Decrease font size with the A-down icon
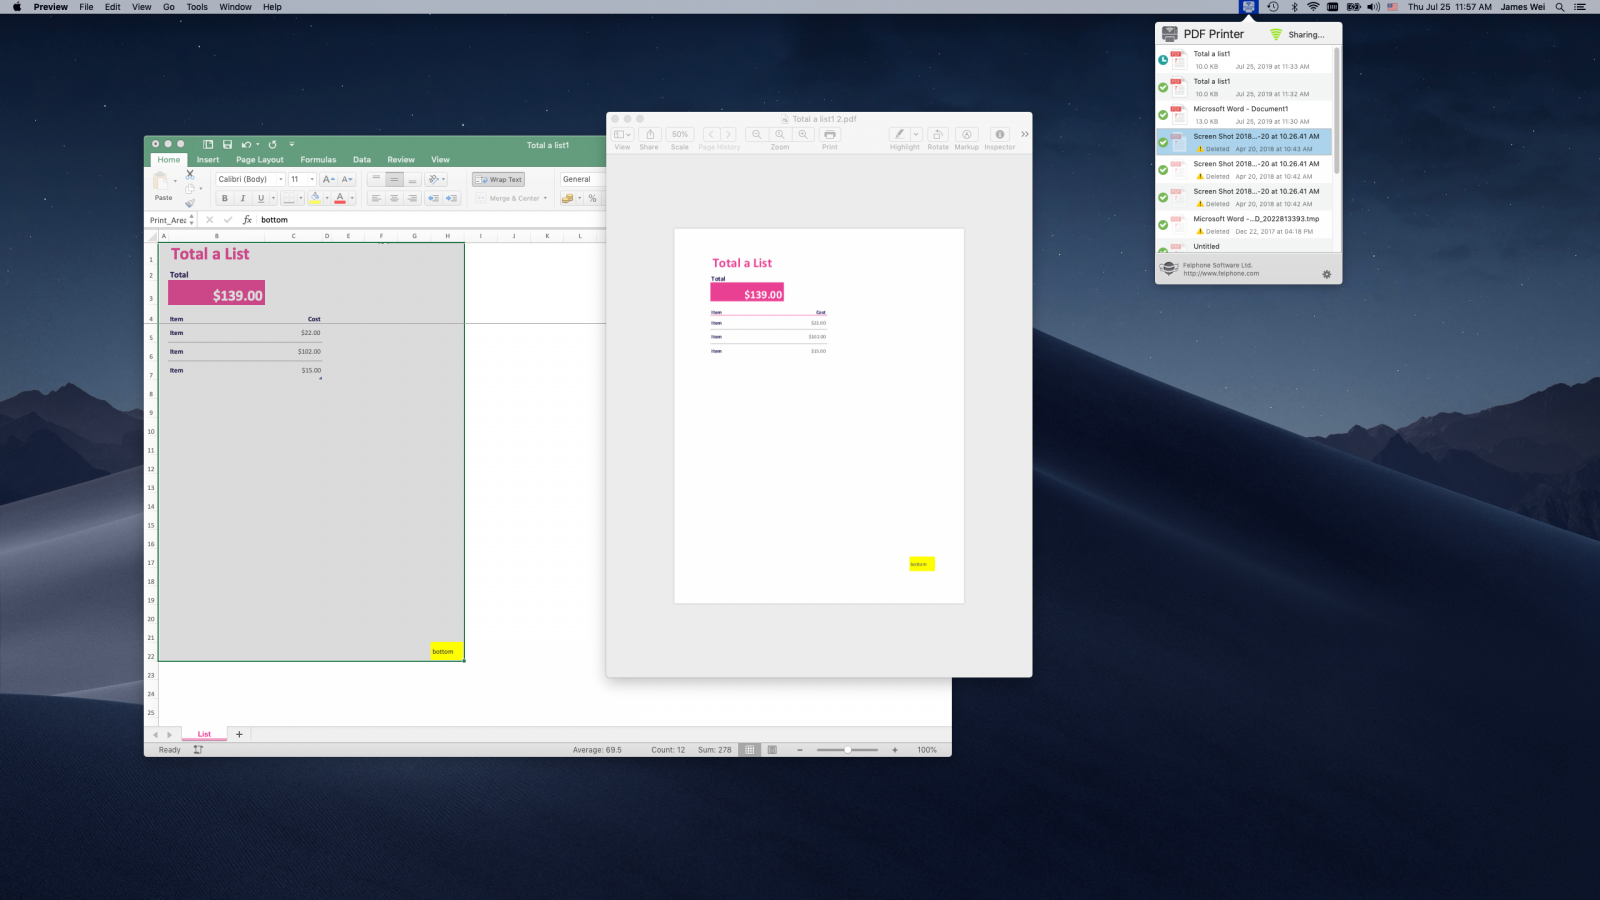Viewport: 1600px width, 900px height. [x=347, y=179]
